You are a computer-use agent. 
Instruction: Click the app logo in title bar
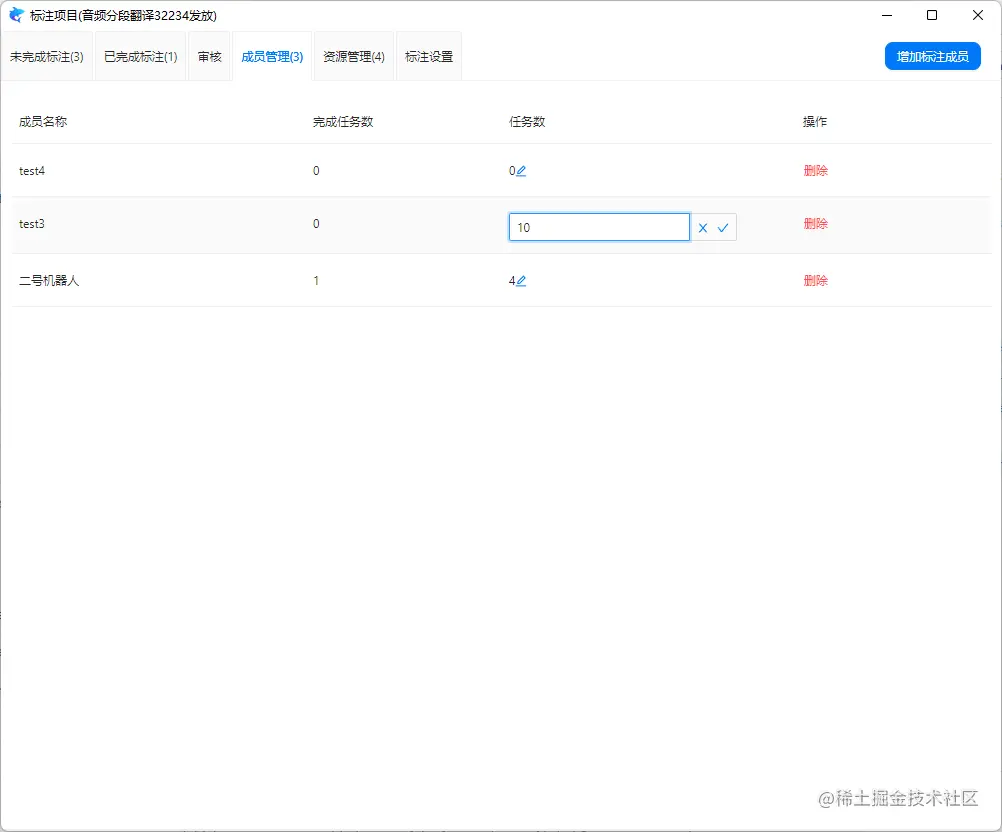click(17, 15)
